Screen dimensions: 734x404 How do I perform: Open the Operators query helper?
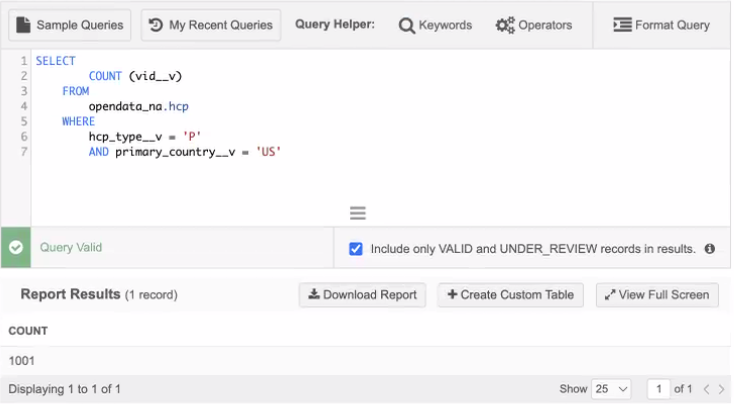pos(534,25)
